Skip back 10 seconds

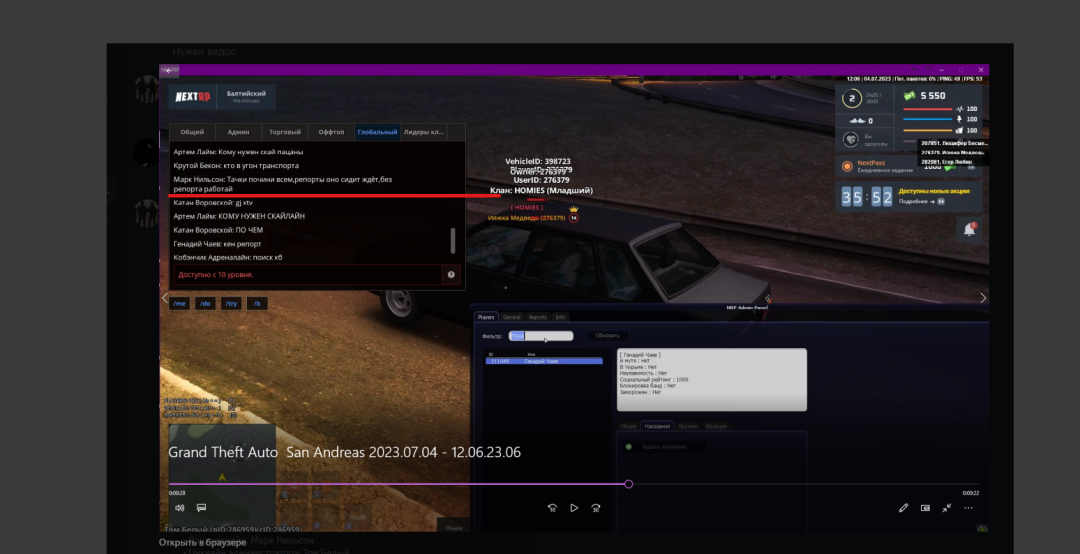552,508
